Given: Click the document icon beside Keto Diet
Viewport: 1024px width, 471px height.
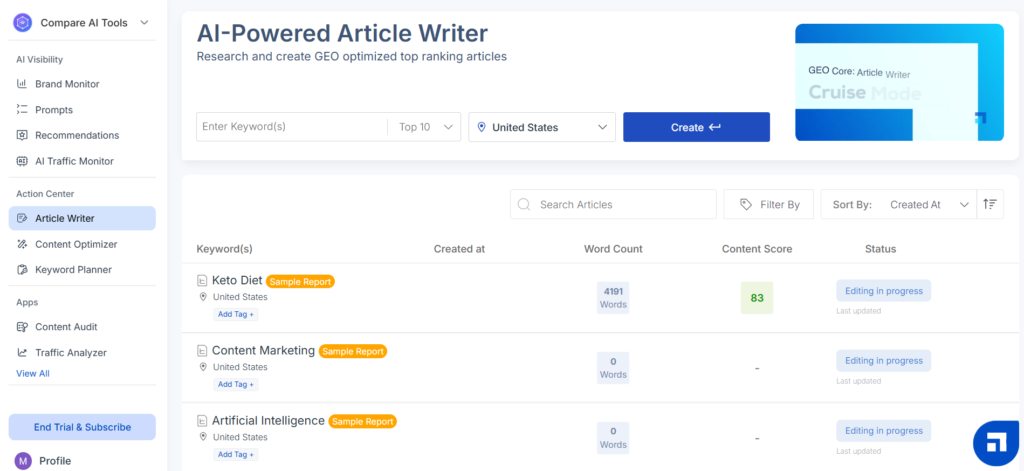Looking at the screenshot, I should coord(202,281).
